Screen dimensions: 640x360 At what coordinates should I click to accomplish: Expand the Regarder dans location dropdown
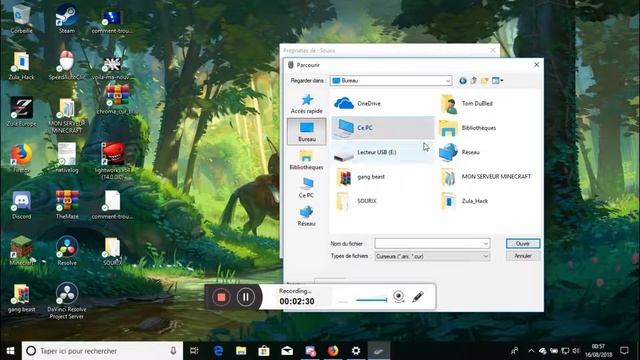pyautogui.click(x=448, y=81)
